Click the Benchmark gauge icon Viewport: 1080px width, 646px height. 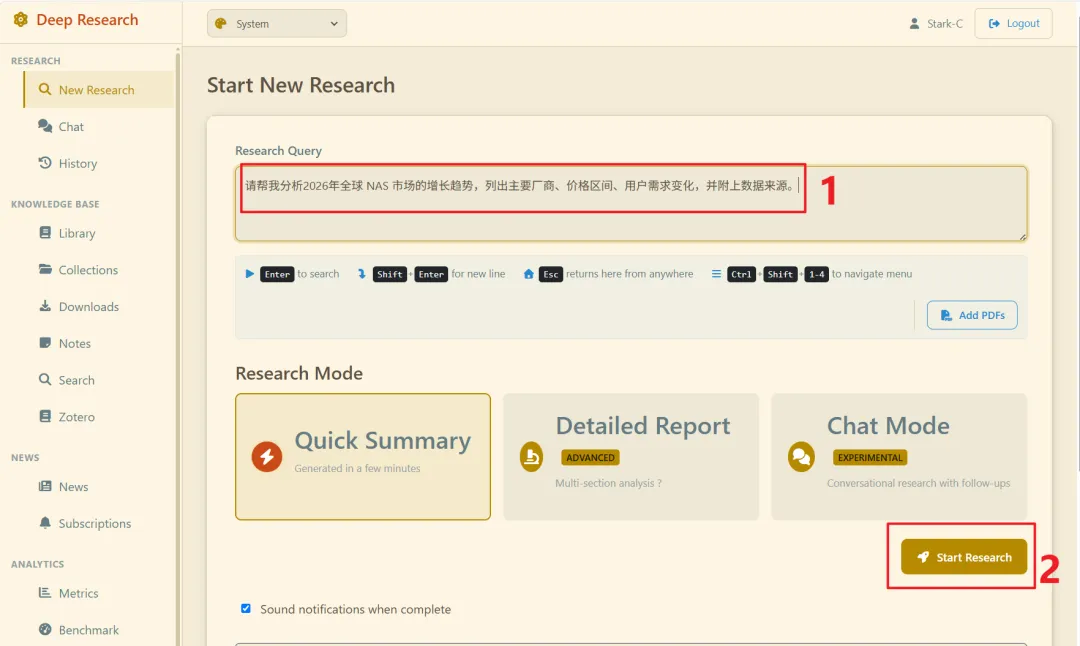pyautogui.click(x=45, y=629)
